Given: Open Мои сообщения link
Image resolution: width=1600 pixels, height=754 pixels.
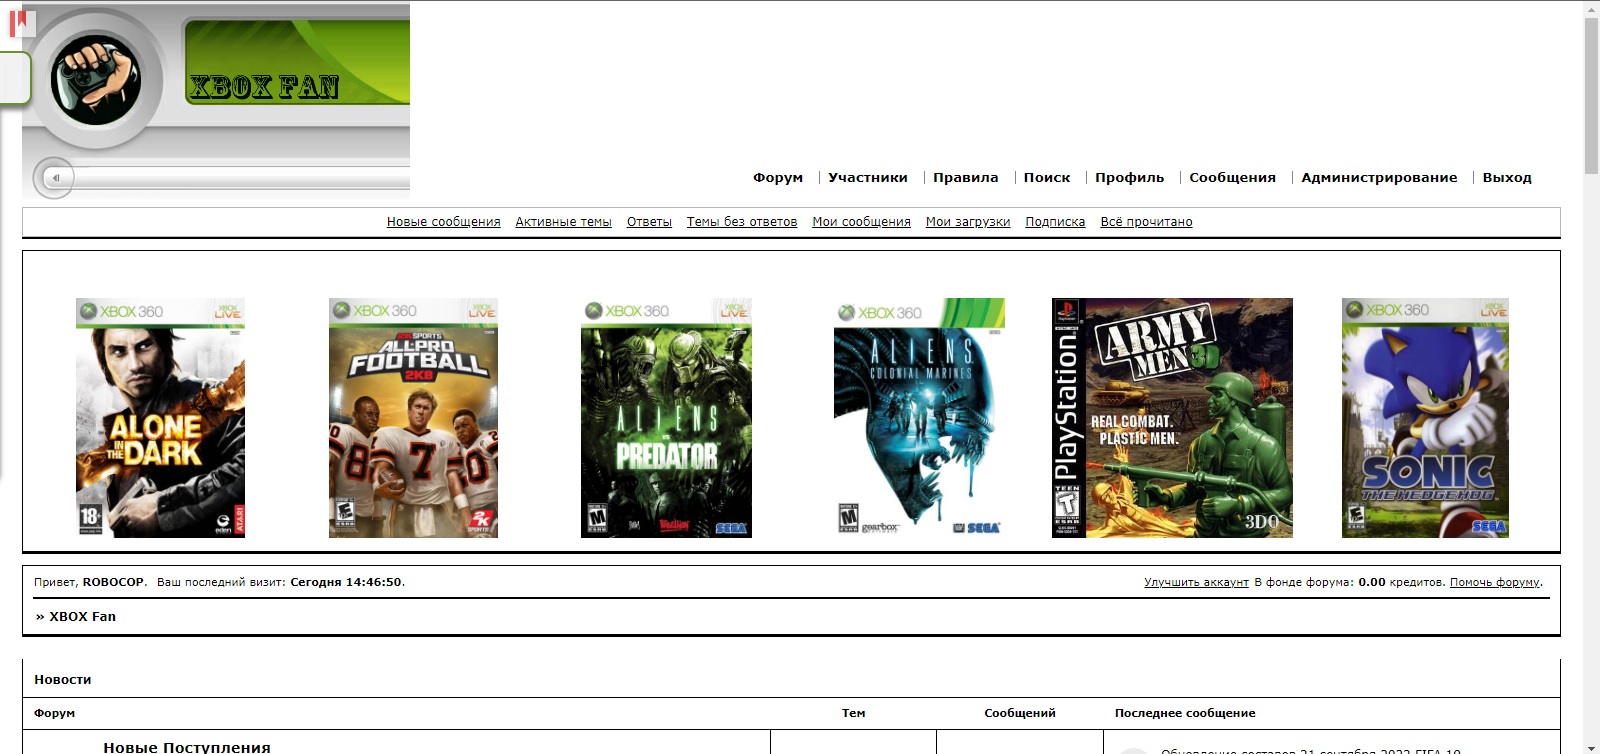Looking at the screenshot, I should click(x=861, y=222).
